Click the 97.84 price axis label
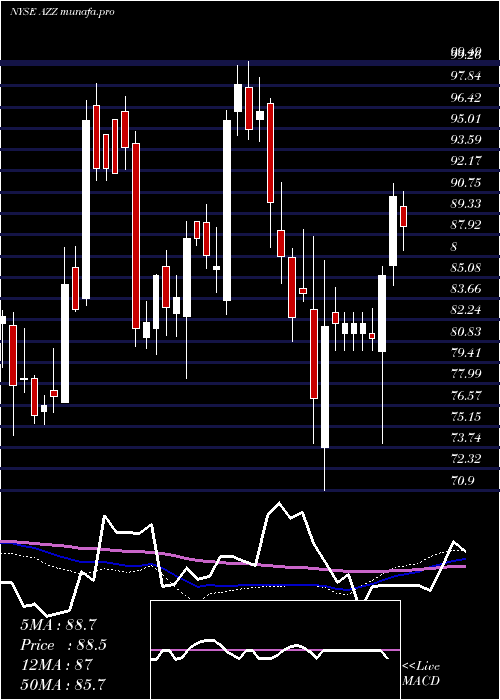Viewport: 500px width, 700px height. tap(466, 76)
